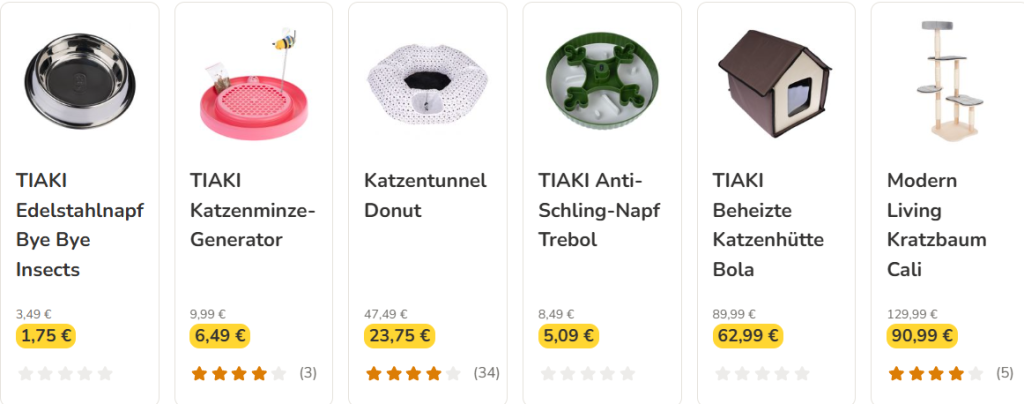Open the TIAKI Edelstahlnapf Bye Bye Insects title
Image resolution: width=1024 pixels, height=404 pixels.
click(80, 225)
